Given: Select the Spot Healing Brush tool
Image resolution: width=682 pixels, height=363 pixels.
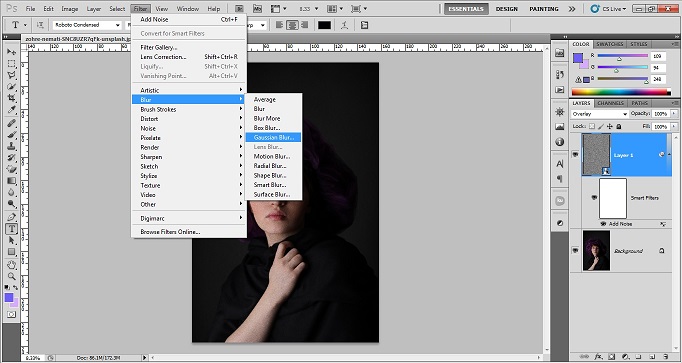Looking at the screenshot, I should coord(11,123).
